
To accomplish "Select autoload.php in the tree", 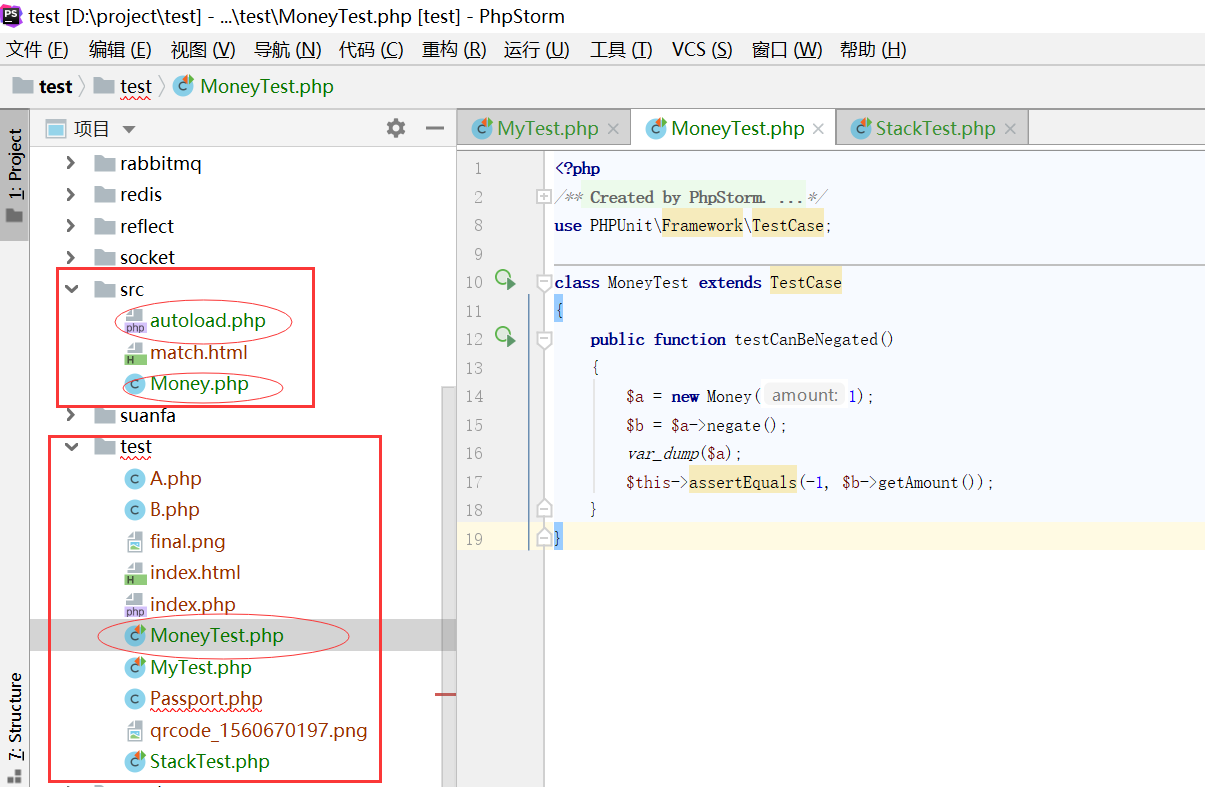I will [207, 321].
